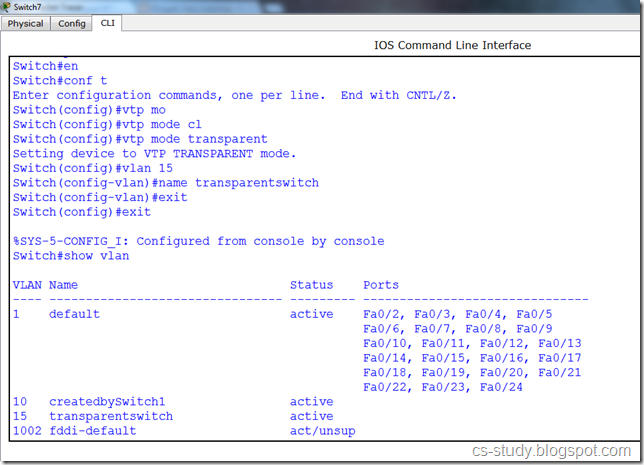
Task: Click the Switch7 window icon
Action: (x=6, y=7)
